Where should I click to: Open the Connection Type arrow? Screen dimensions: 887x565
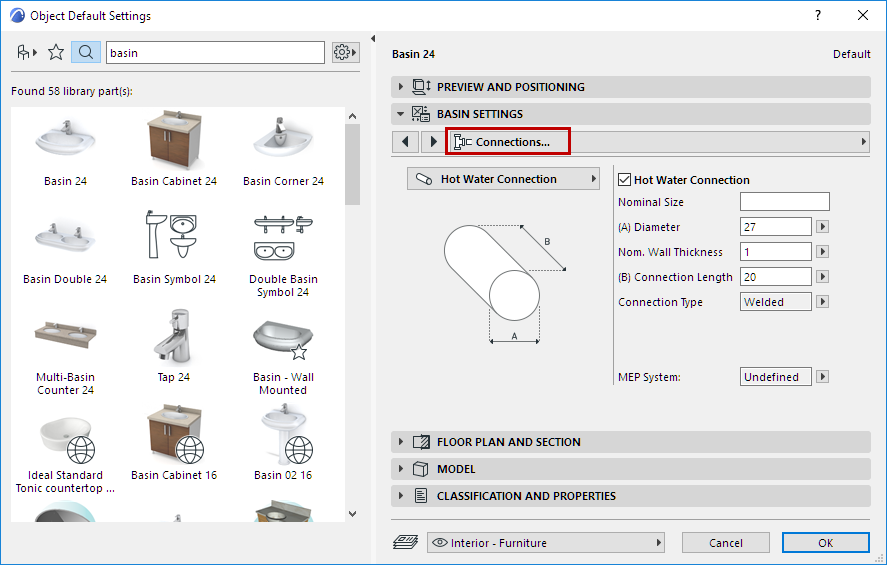(823, 301)
